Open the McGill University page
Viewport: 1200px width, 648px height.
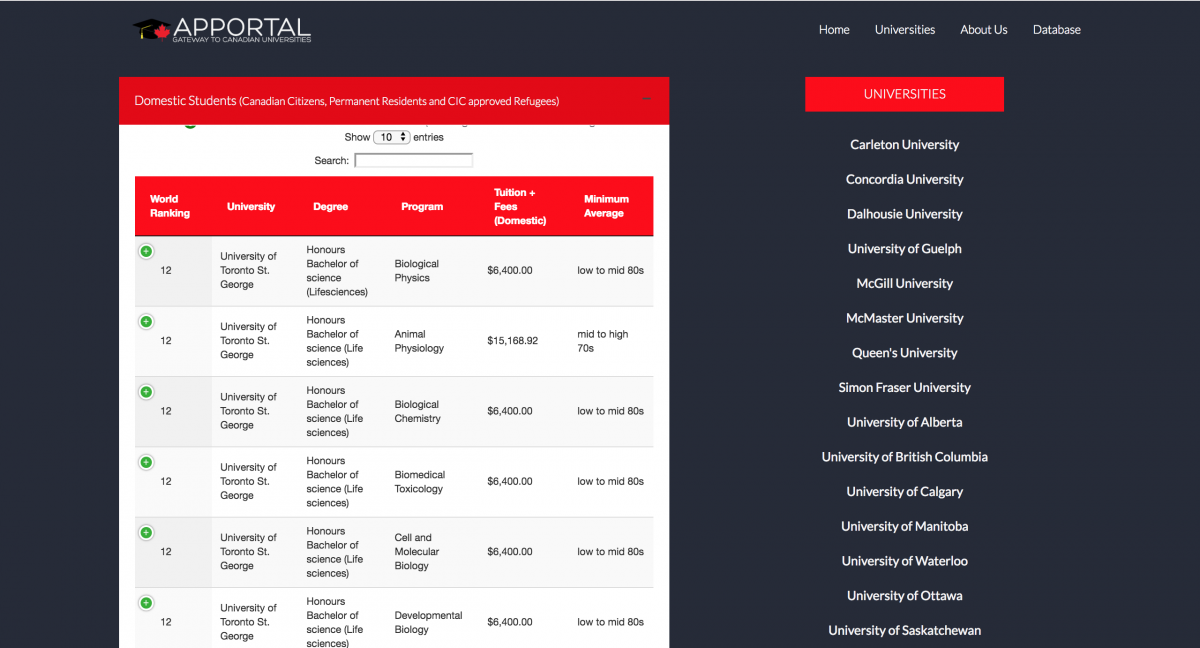pos(904,283)
